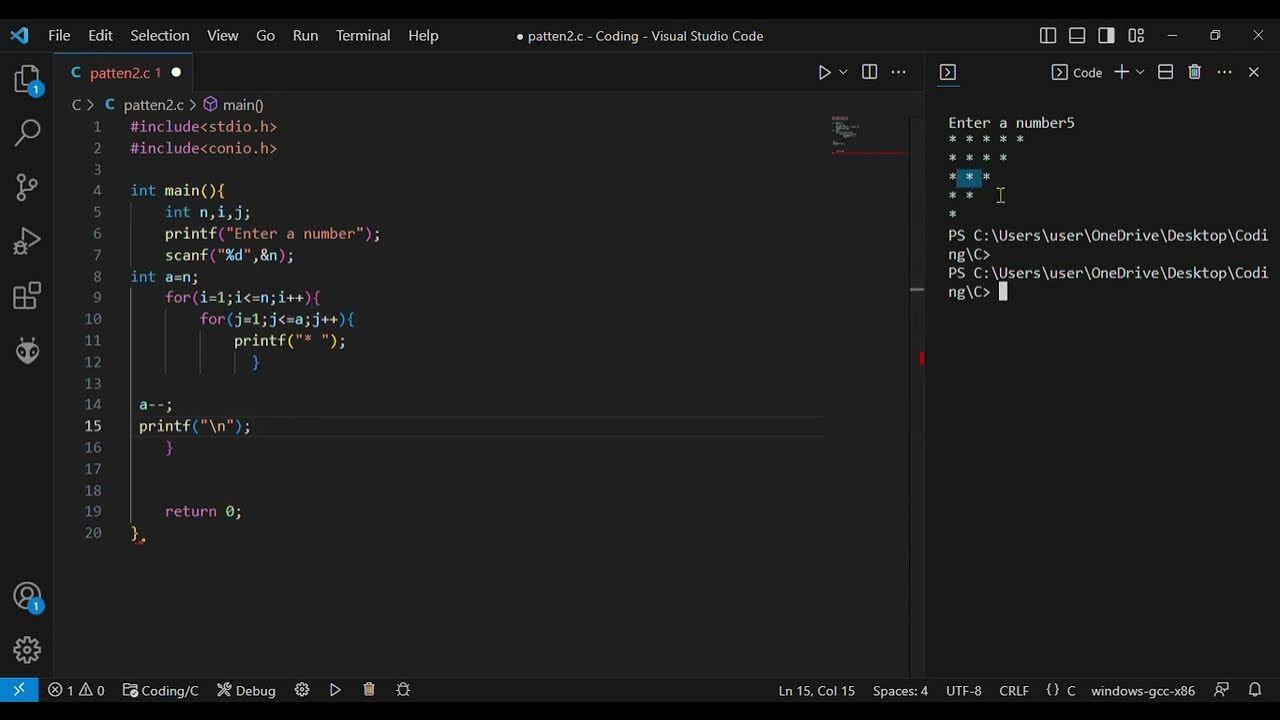Image resolution: width=1280 pixels, height=720 pixels.
Task: Click the status bar run play icon
Action: click(335, 690)
